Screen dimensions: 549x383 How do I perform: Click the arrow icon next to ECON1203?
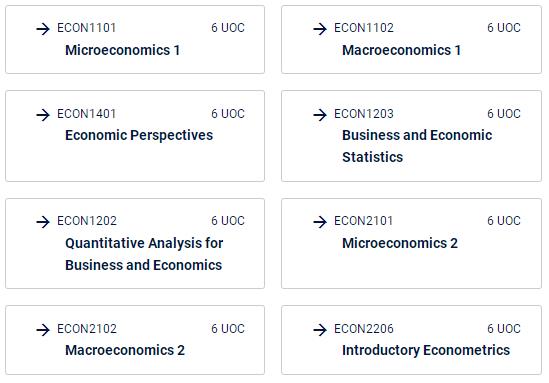[320, 114]
